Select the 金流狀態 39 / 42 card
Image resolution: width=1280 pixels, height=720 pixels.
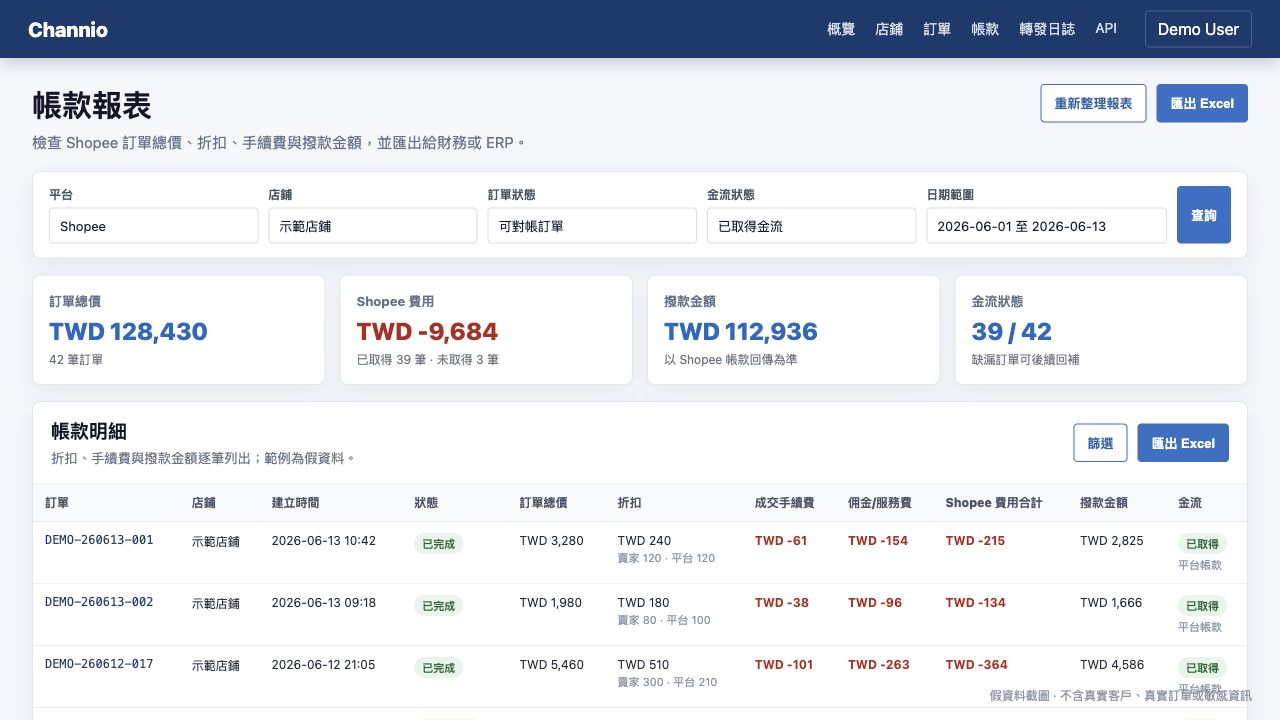tap(1101, 330)
